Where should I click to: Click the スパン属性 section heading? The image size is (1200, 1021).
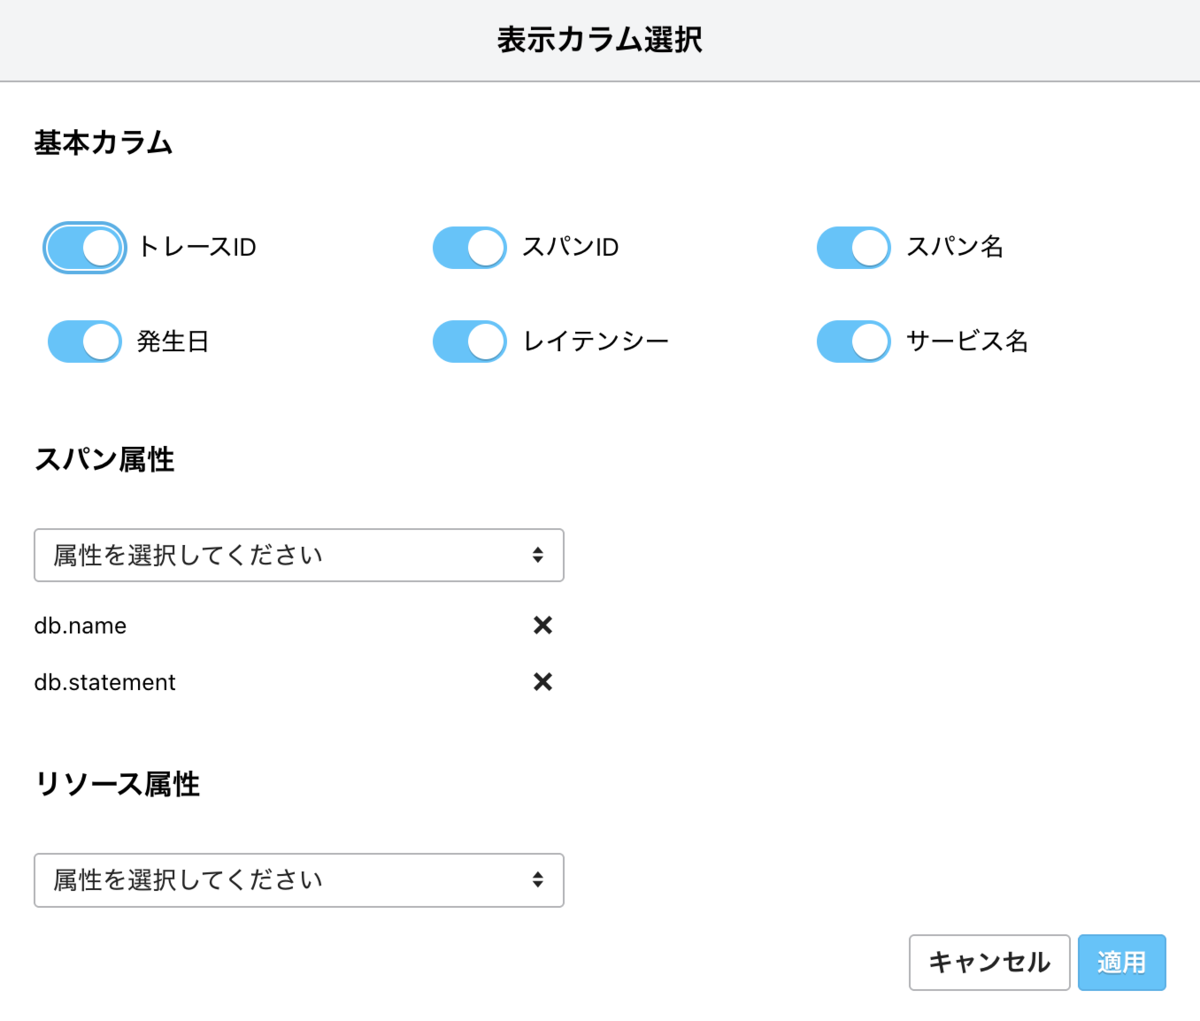pyautogui.click(x=104, y=460)
